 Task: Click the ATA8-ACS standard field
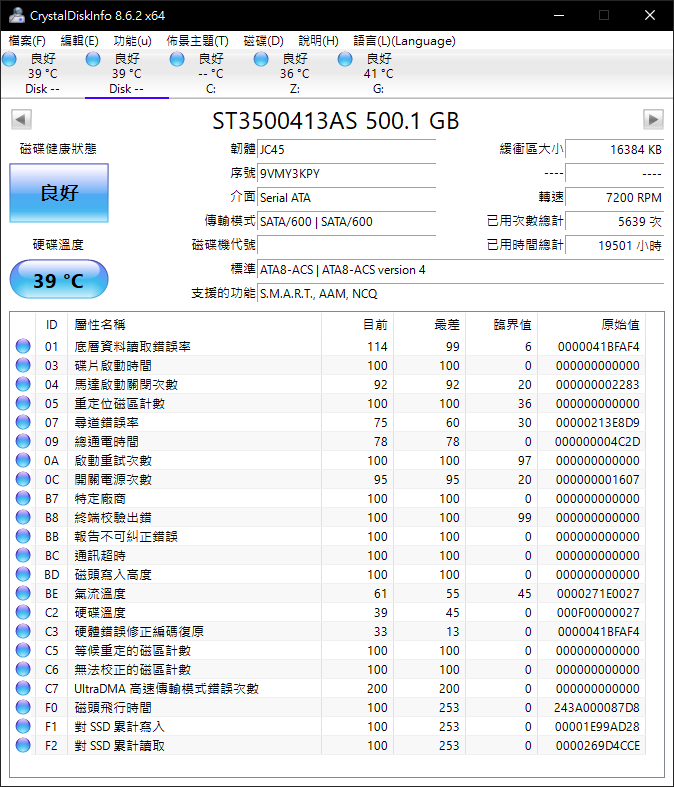[460, 270]
